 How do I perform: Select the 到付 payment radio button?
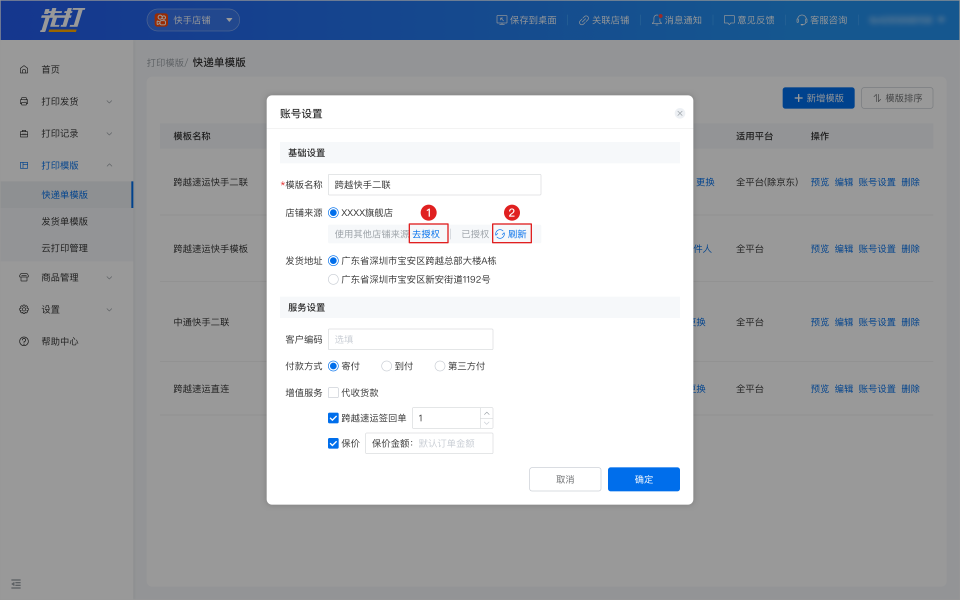tap(387, 366)
